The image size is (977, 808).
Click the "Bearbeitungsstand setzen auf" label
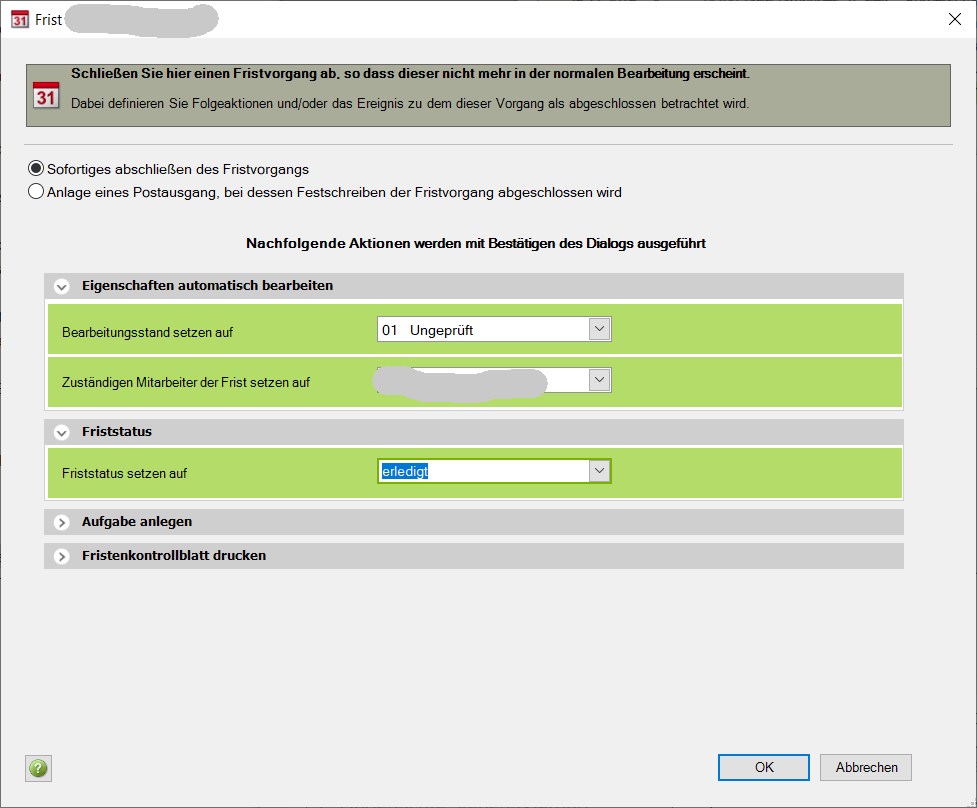click(147, 332)
